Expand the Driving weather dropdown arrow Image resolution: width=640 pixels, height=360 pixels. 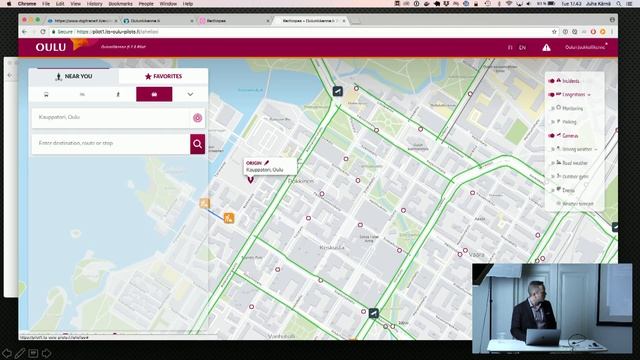coord(596,150)
